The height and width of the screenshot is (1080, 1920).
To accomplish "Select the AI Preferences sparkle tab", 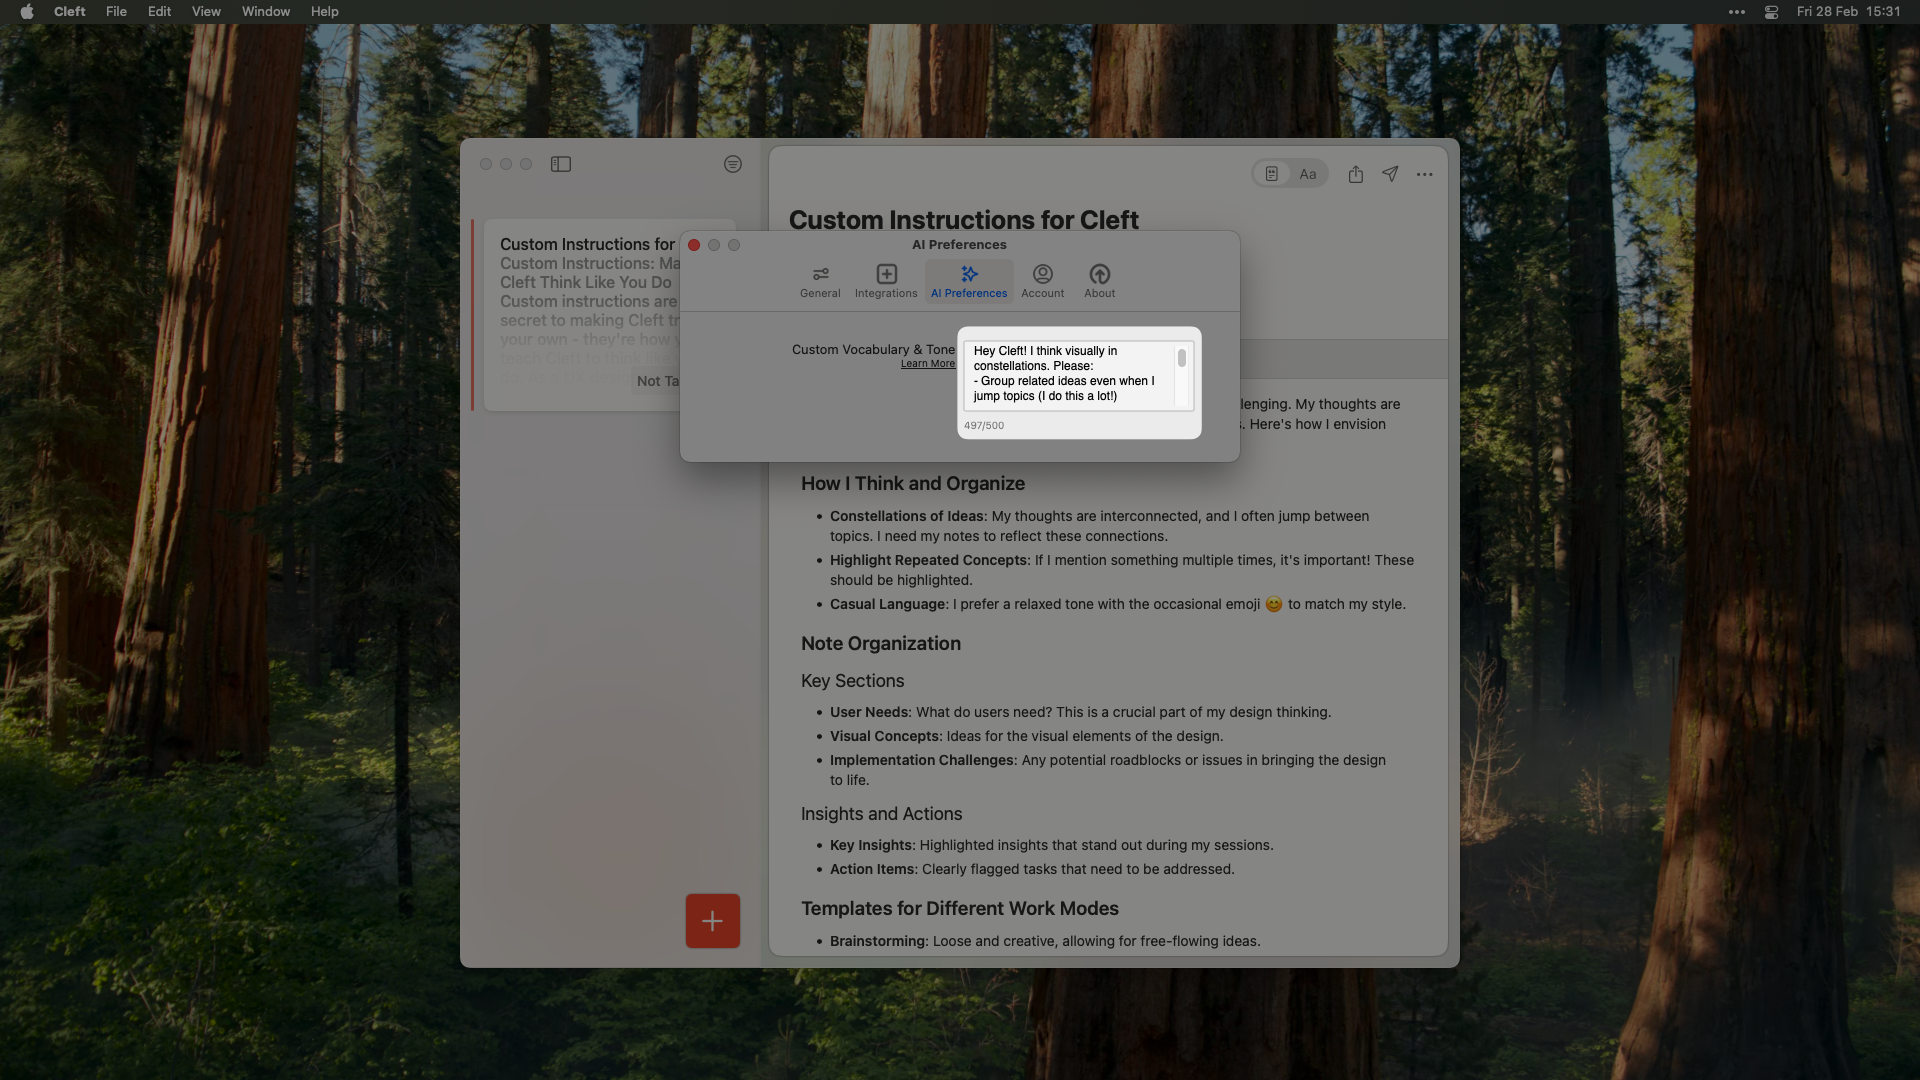I will (968, 280).
